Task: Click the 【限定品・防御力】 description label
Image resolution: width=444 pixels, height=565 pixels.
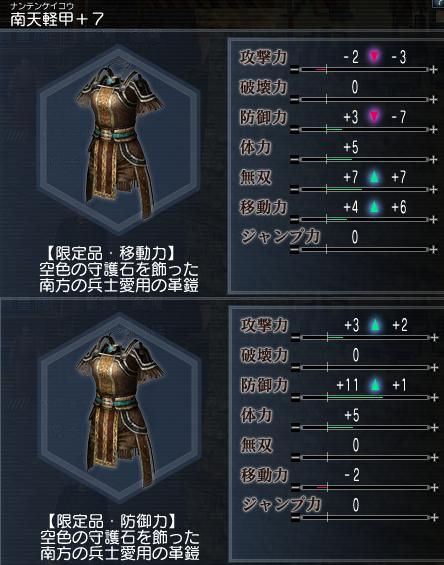Action: 112,521
